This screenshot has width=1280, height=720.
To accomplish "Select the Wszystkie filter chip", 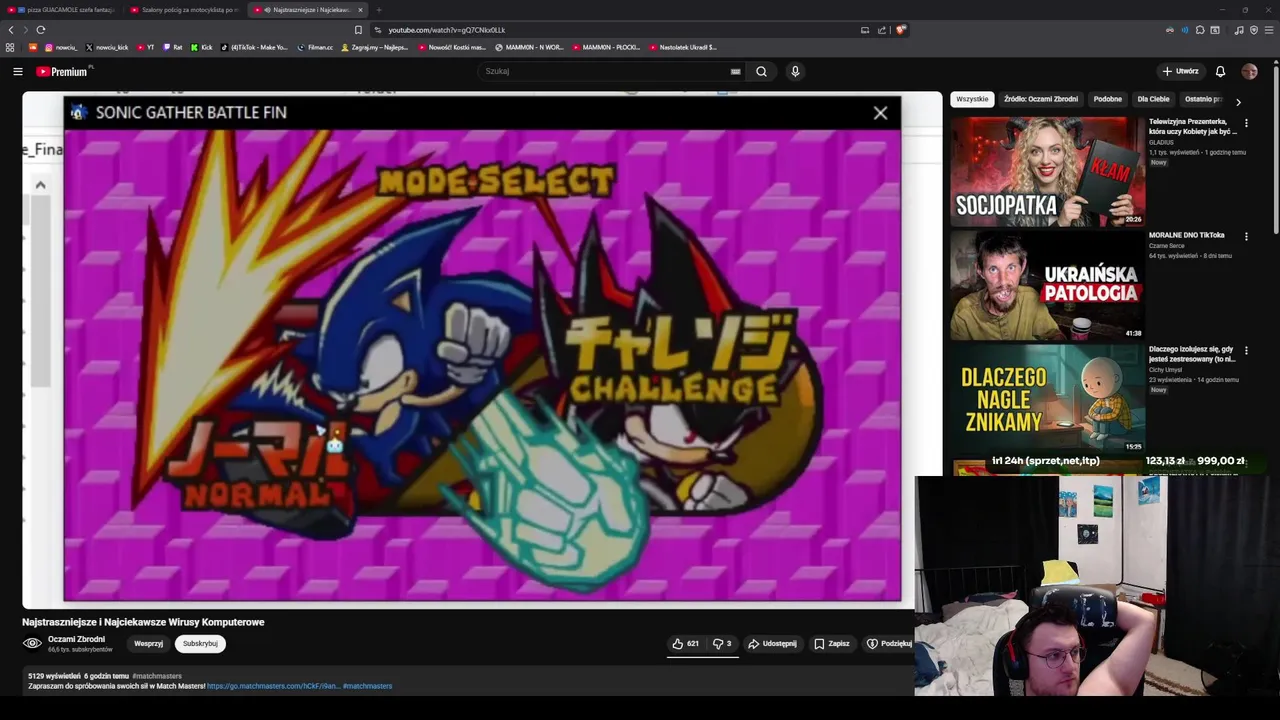I will pyautogui.click(x=972, y=99).
